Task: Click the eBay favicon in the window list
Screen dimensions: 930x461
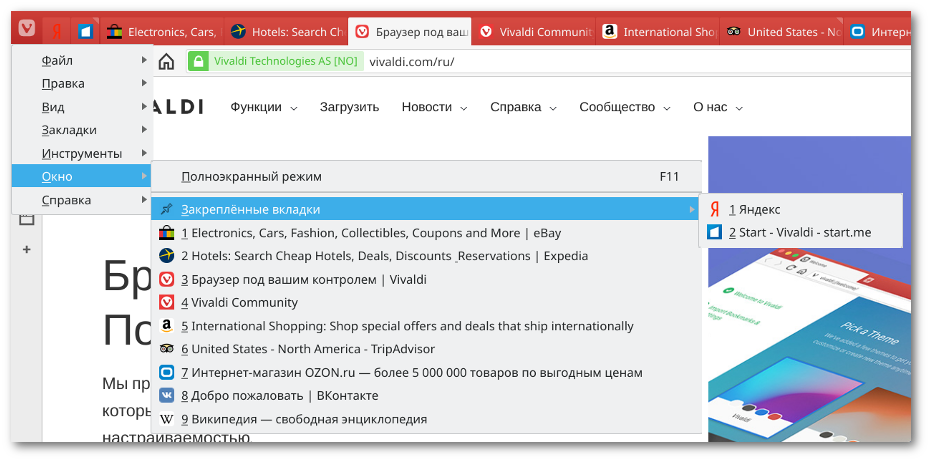Action: coord(167,233)
